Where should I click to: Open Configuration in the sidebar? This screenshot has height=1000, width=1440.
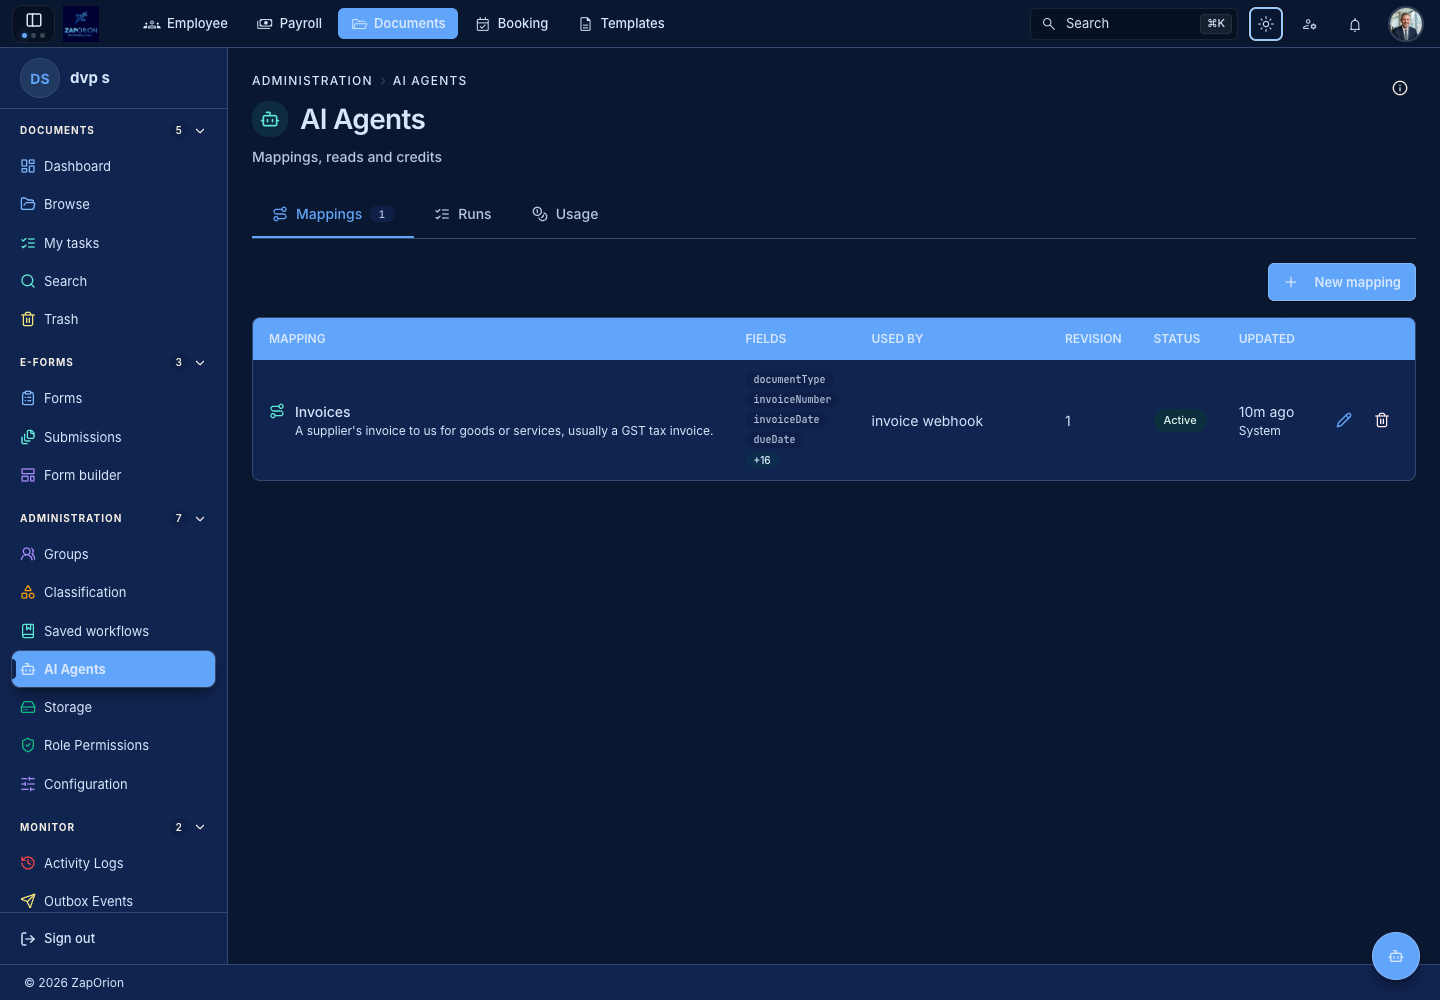113,784
